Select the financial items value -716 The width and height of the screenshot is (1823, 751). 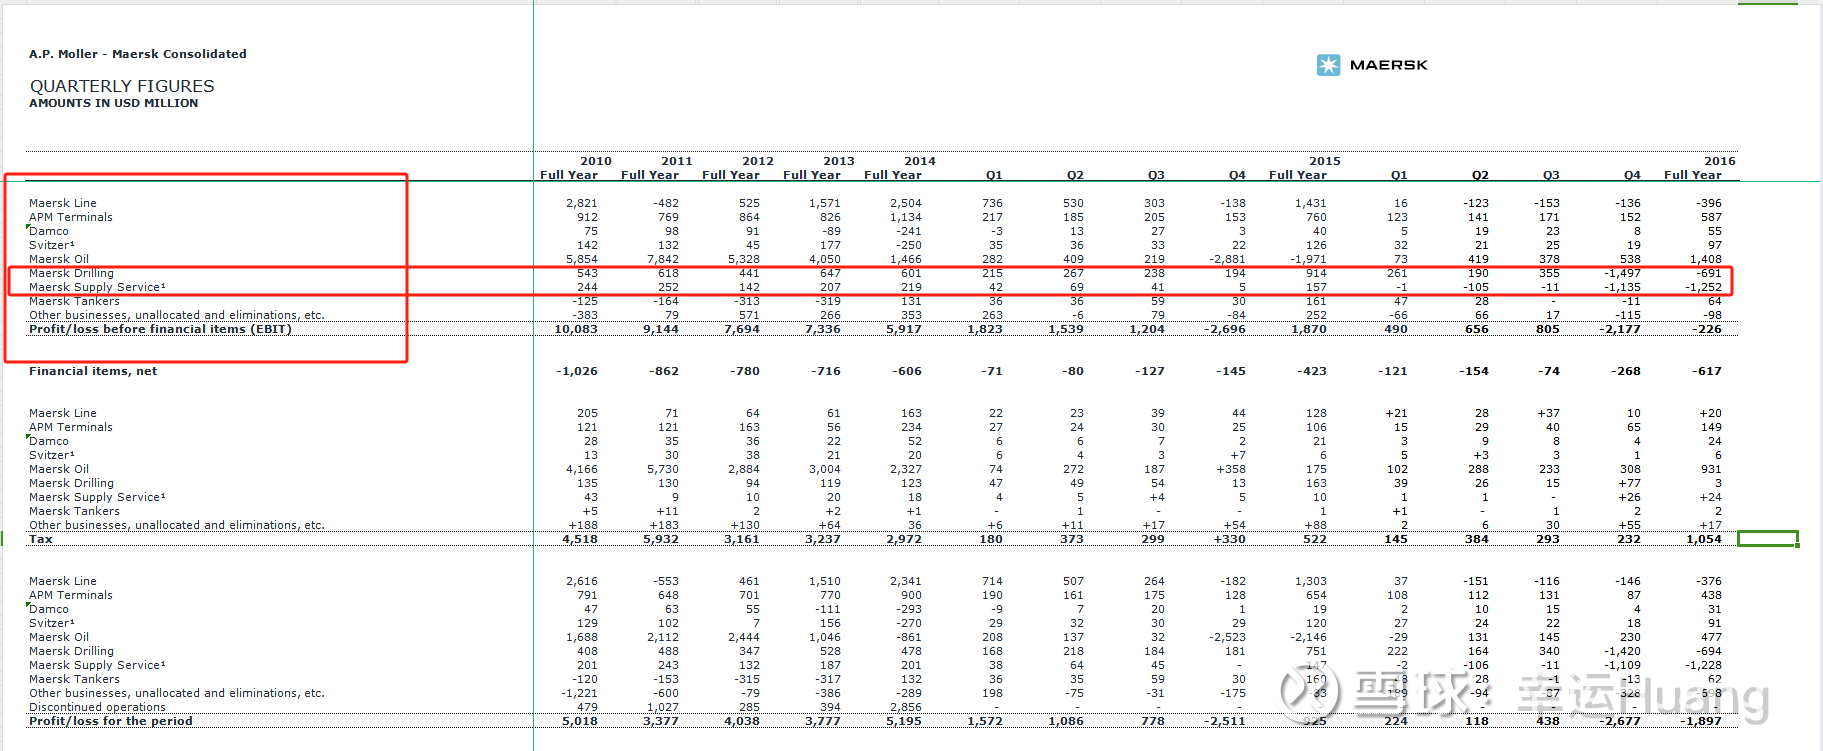(x=826, y=371)
